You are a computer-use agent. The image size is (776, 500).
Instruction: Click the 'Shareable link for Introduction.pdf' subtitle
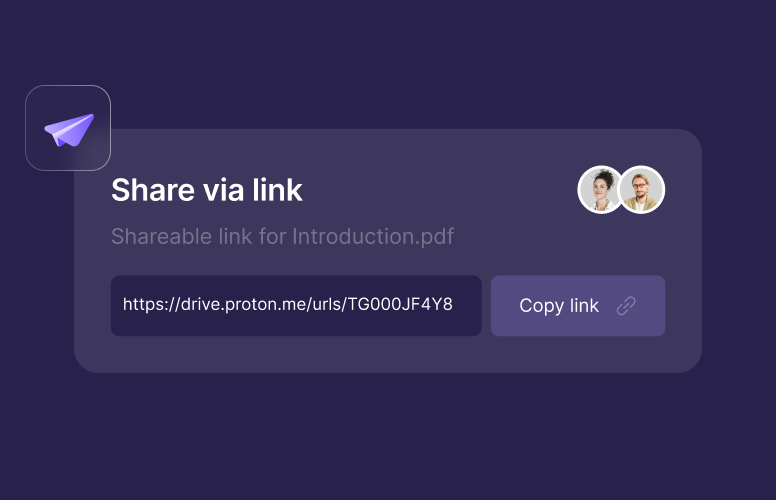coord(282,237)
